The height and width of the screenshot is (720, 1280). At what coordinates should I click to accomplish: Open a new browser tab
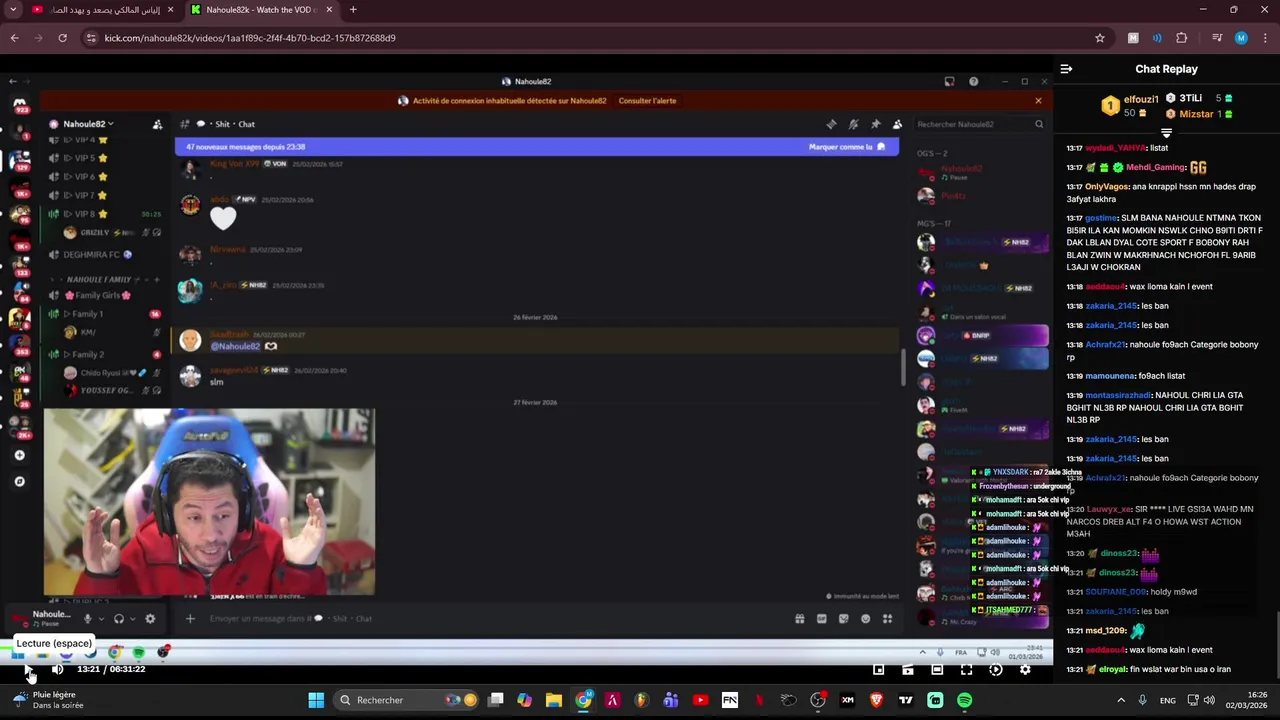(x=353, y=10)
